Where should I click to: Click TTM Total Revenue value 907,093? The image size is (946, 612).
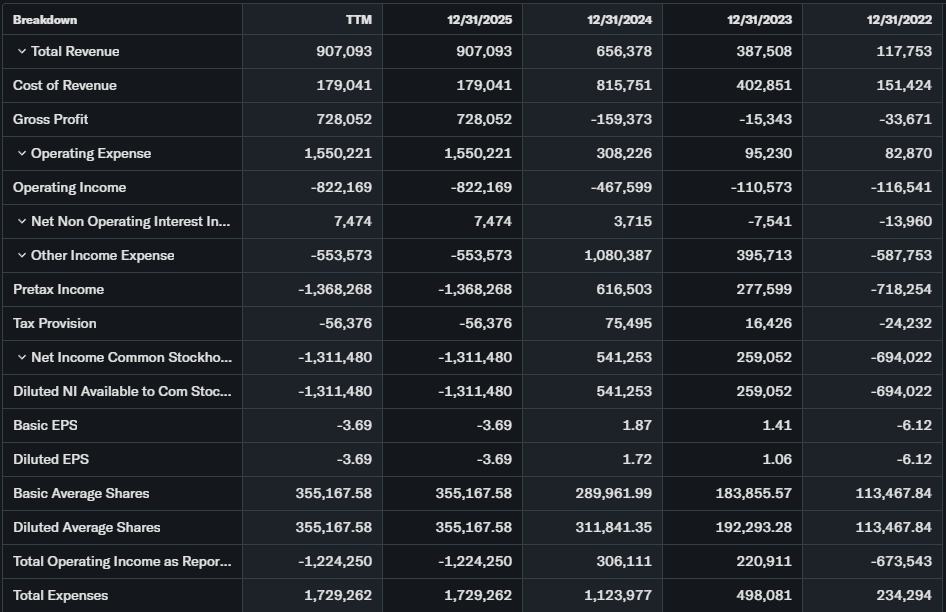click(x=344, y=52)
